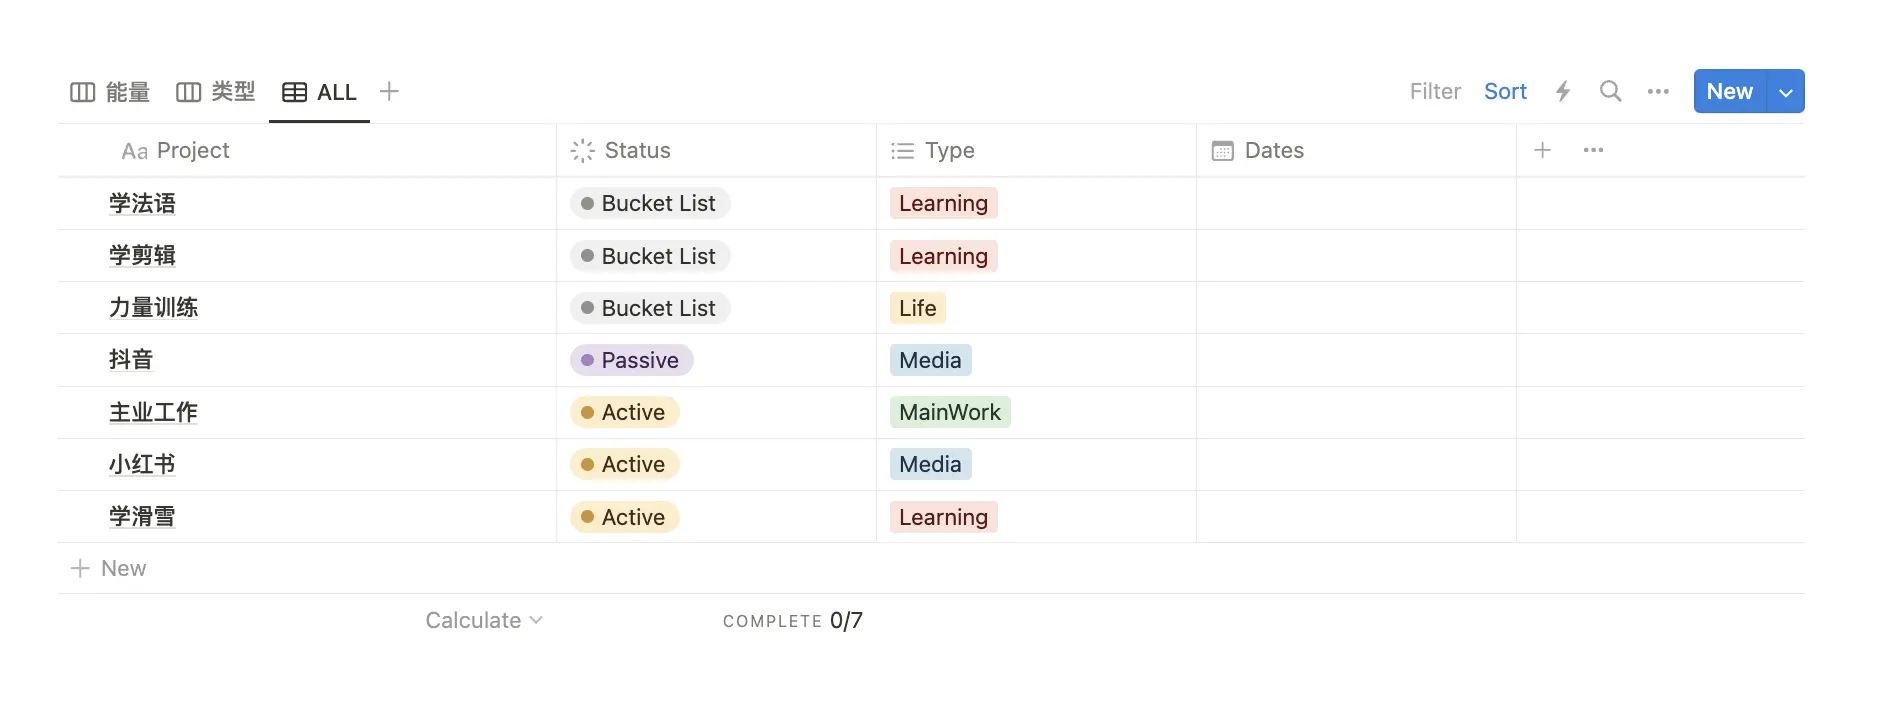Add a new view with plus icon
This screenshot has height=722, width=1896.
coord(390,92)
